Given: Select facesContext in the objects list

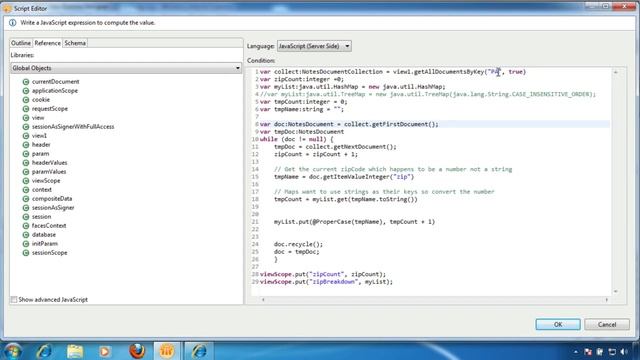Looking at the screenshot, I should [x=49, y=225].
